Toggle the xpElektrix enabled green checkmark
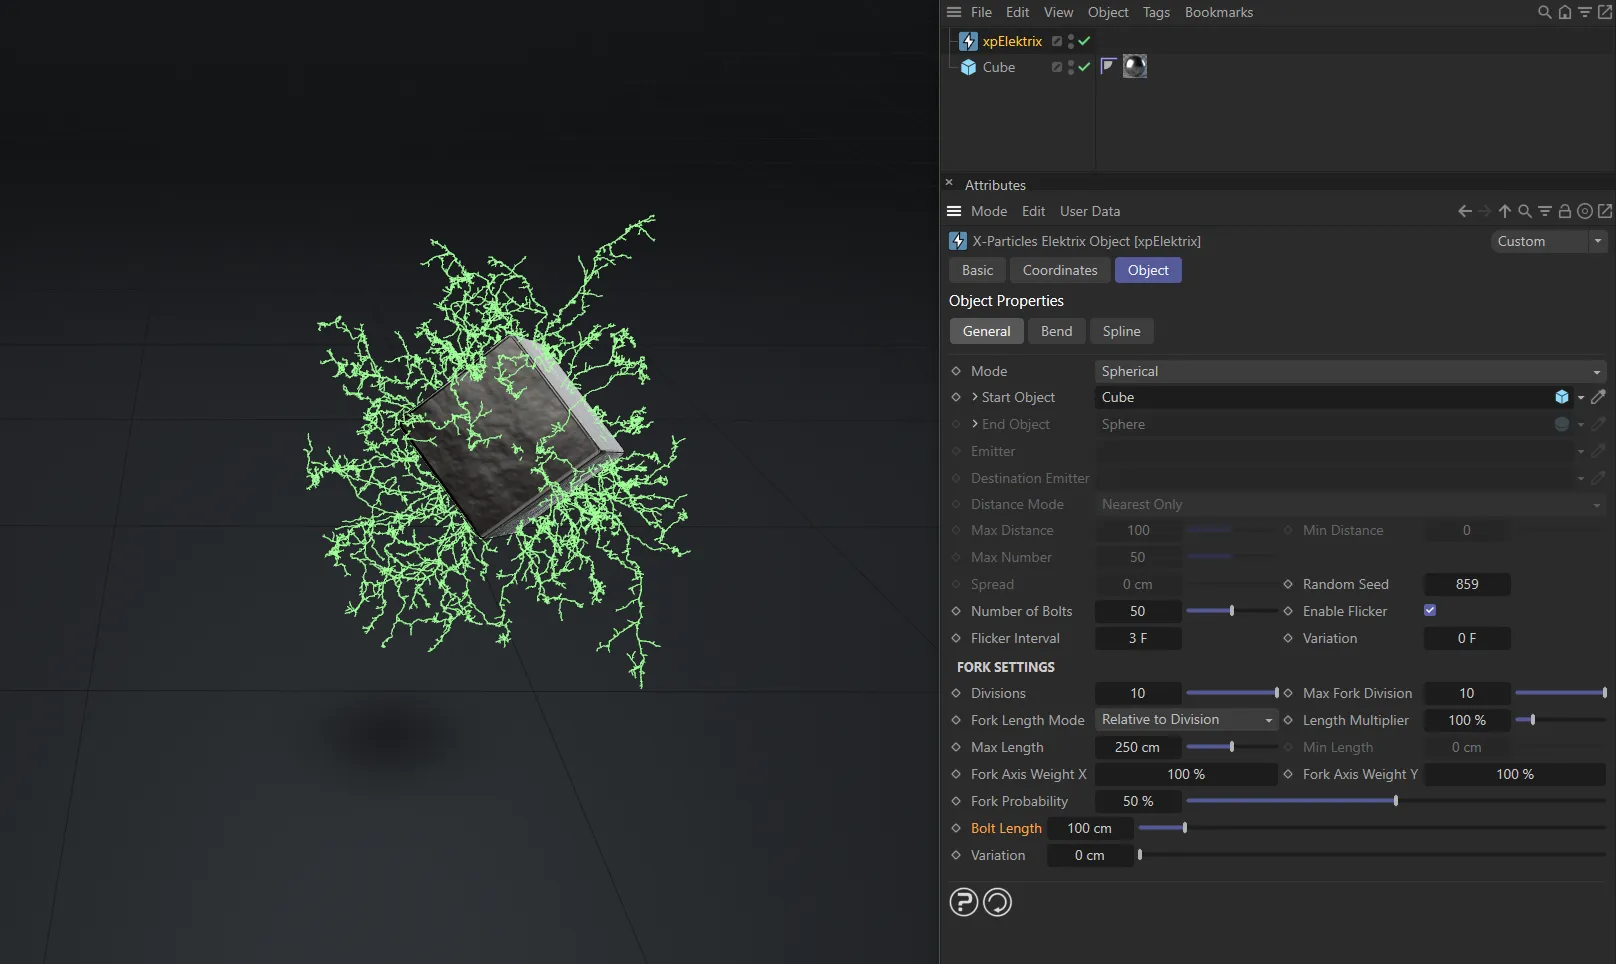The height and width of the screenshot is (964, 1616). pyautogui.click(x=1084, y=41)
